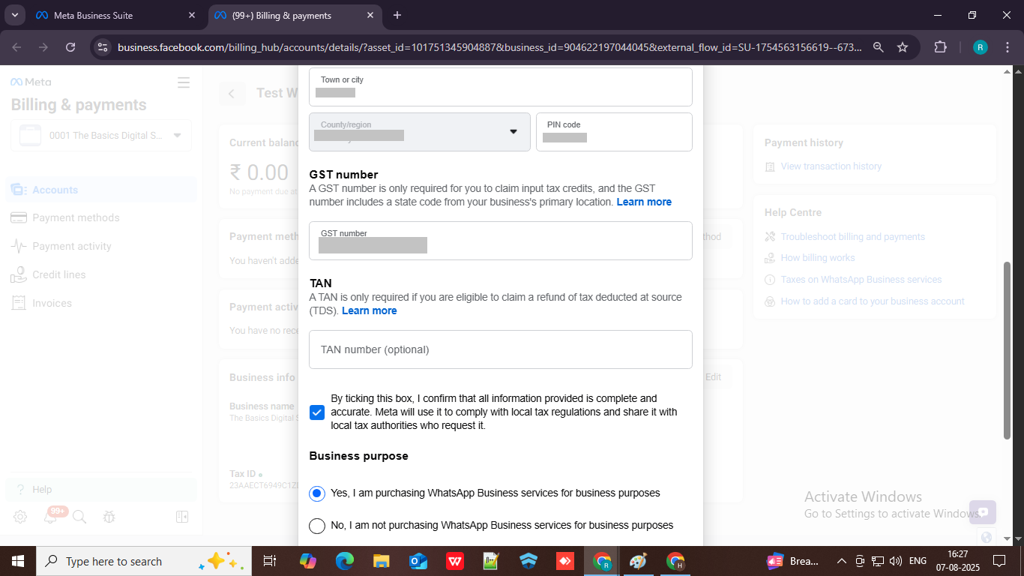Open How to add a card link
Screen dimensions: 1024x576
pos(872,301)
